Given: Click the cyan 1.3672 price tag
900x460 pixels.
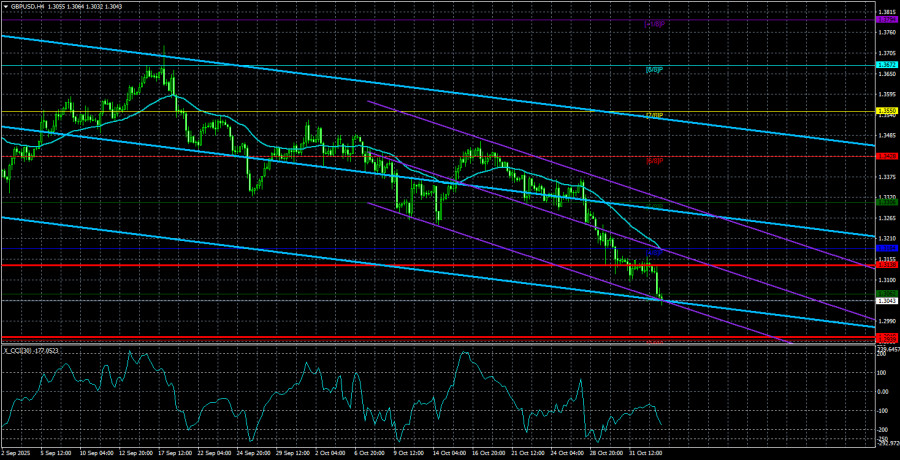Looking at the screenshot, I should tap(885, 66).
